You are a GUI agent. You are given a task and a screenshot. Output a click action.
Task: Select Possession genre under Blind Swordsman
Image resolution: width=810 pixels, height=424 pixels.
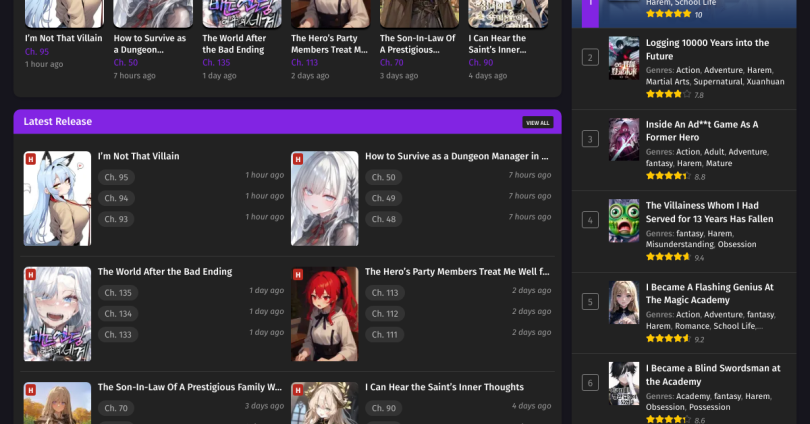[x=710, y=407]
